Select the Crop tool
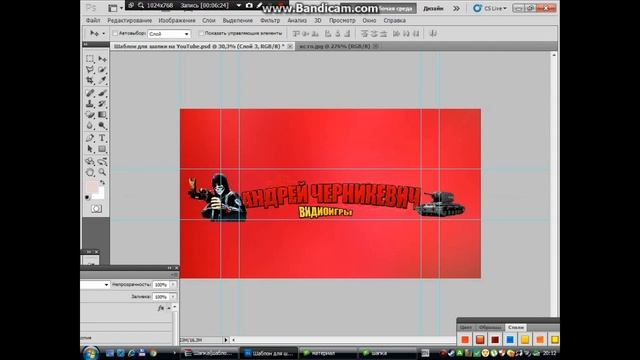 click(90, 80)
